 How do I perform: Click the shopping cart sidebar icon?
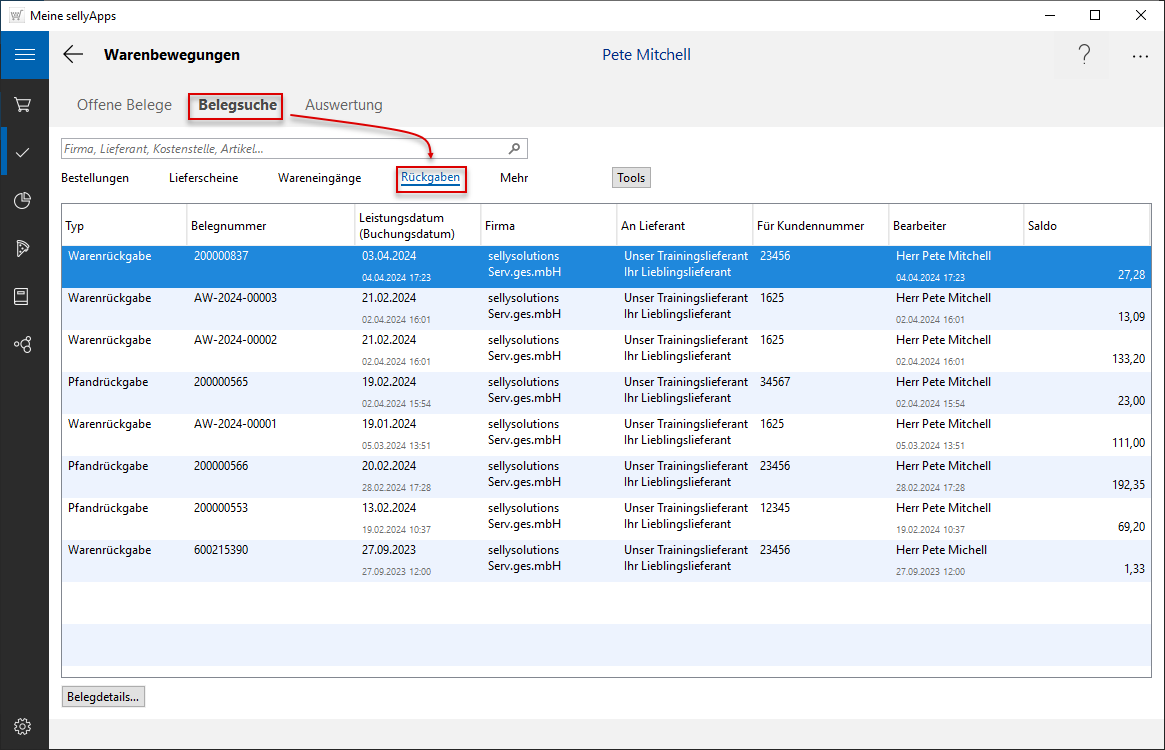[x=23, y=104]
